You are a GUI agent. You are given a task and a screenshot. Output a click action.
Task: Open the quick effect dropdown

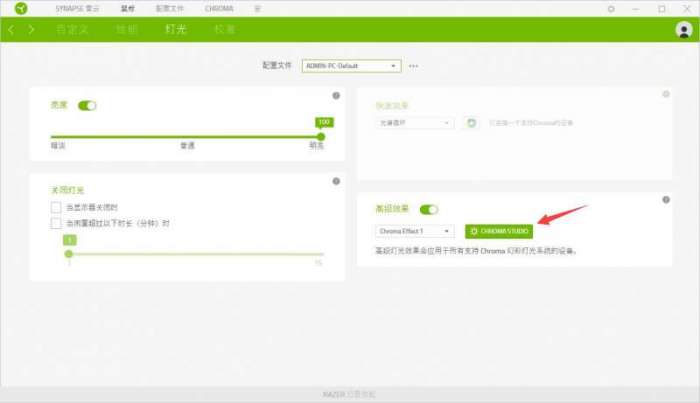click(x=415, y=123)
